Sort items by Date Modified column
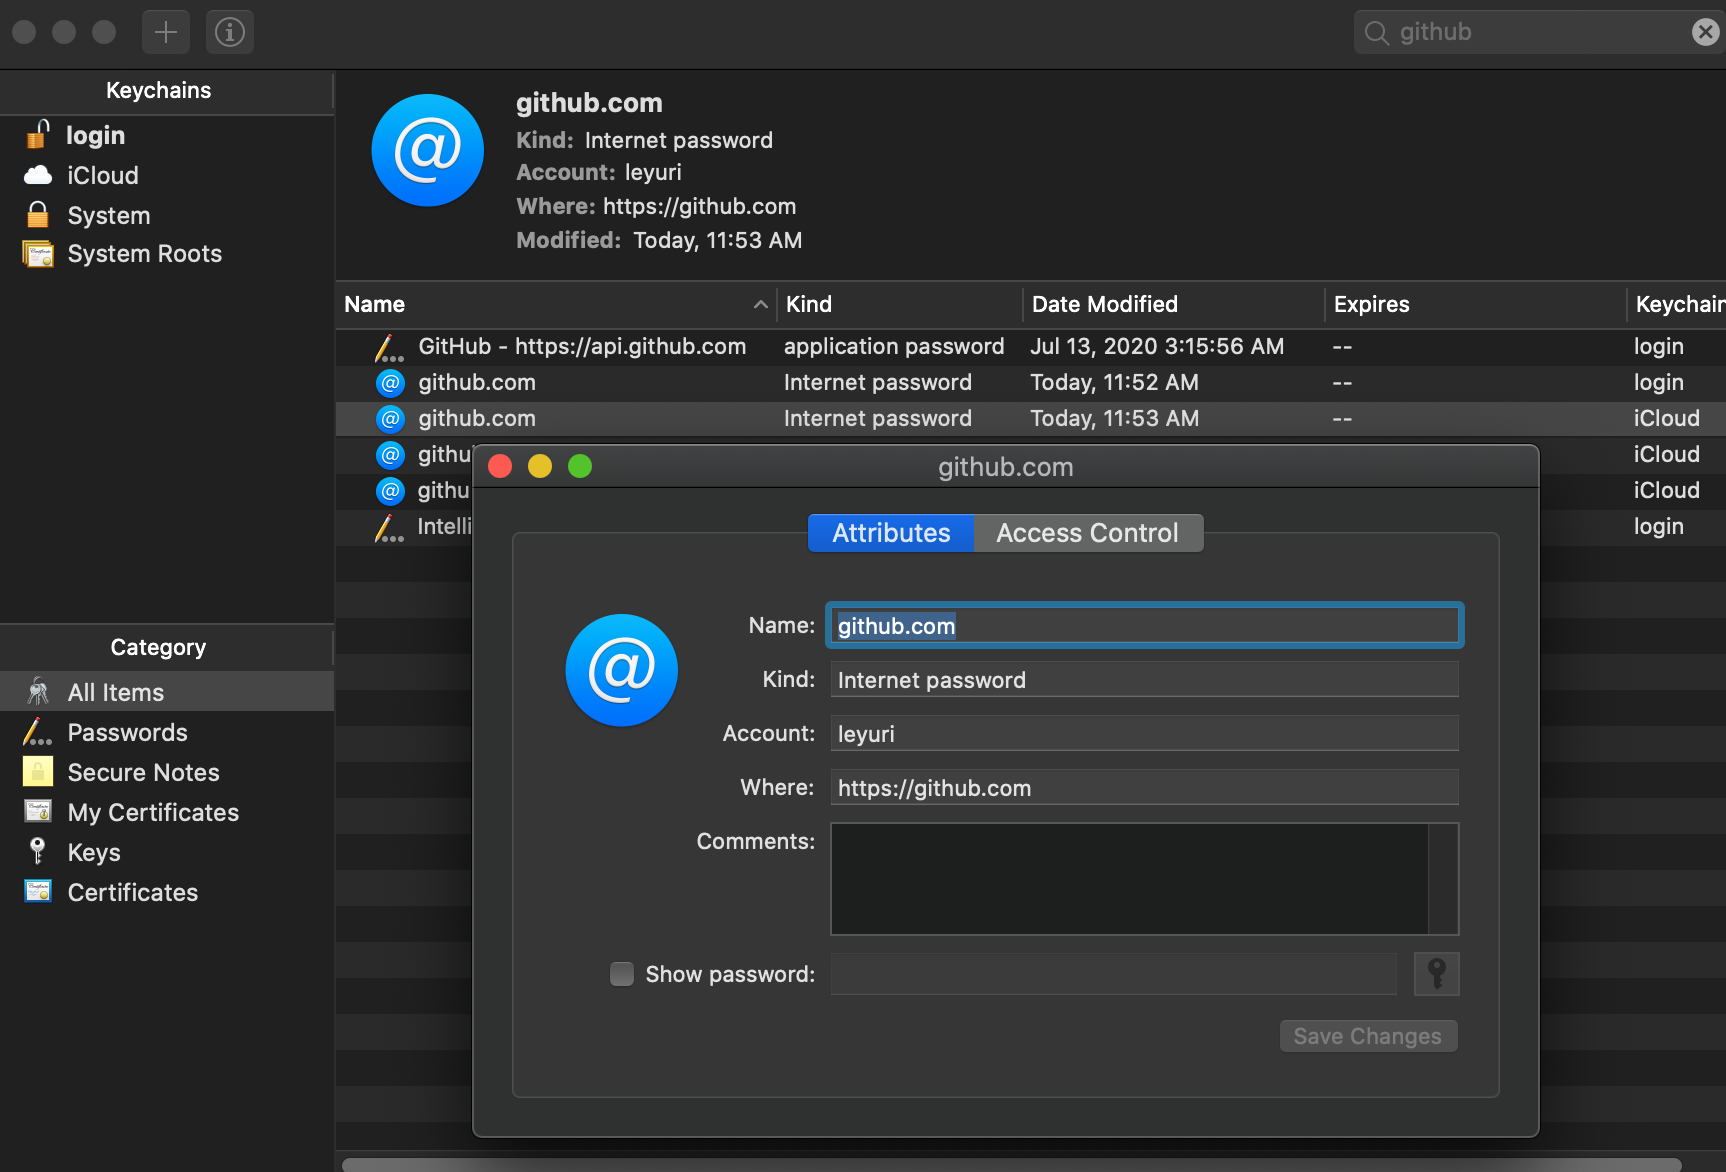This screenshot has height=1172, width=1726. pyautogui.click(x=1174, y=304)
